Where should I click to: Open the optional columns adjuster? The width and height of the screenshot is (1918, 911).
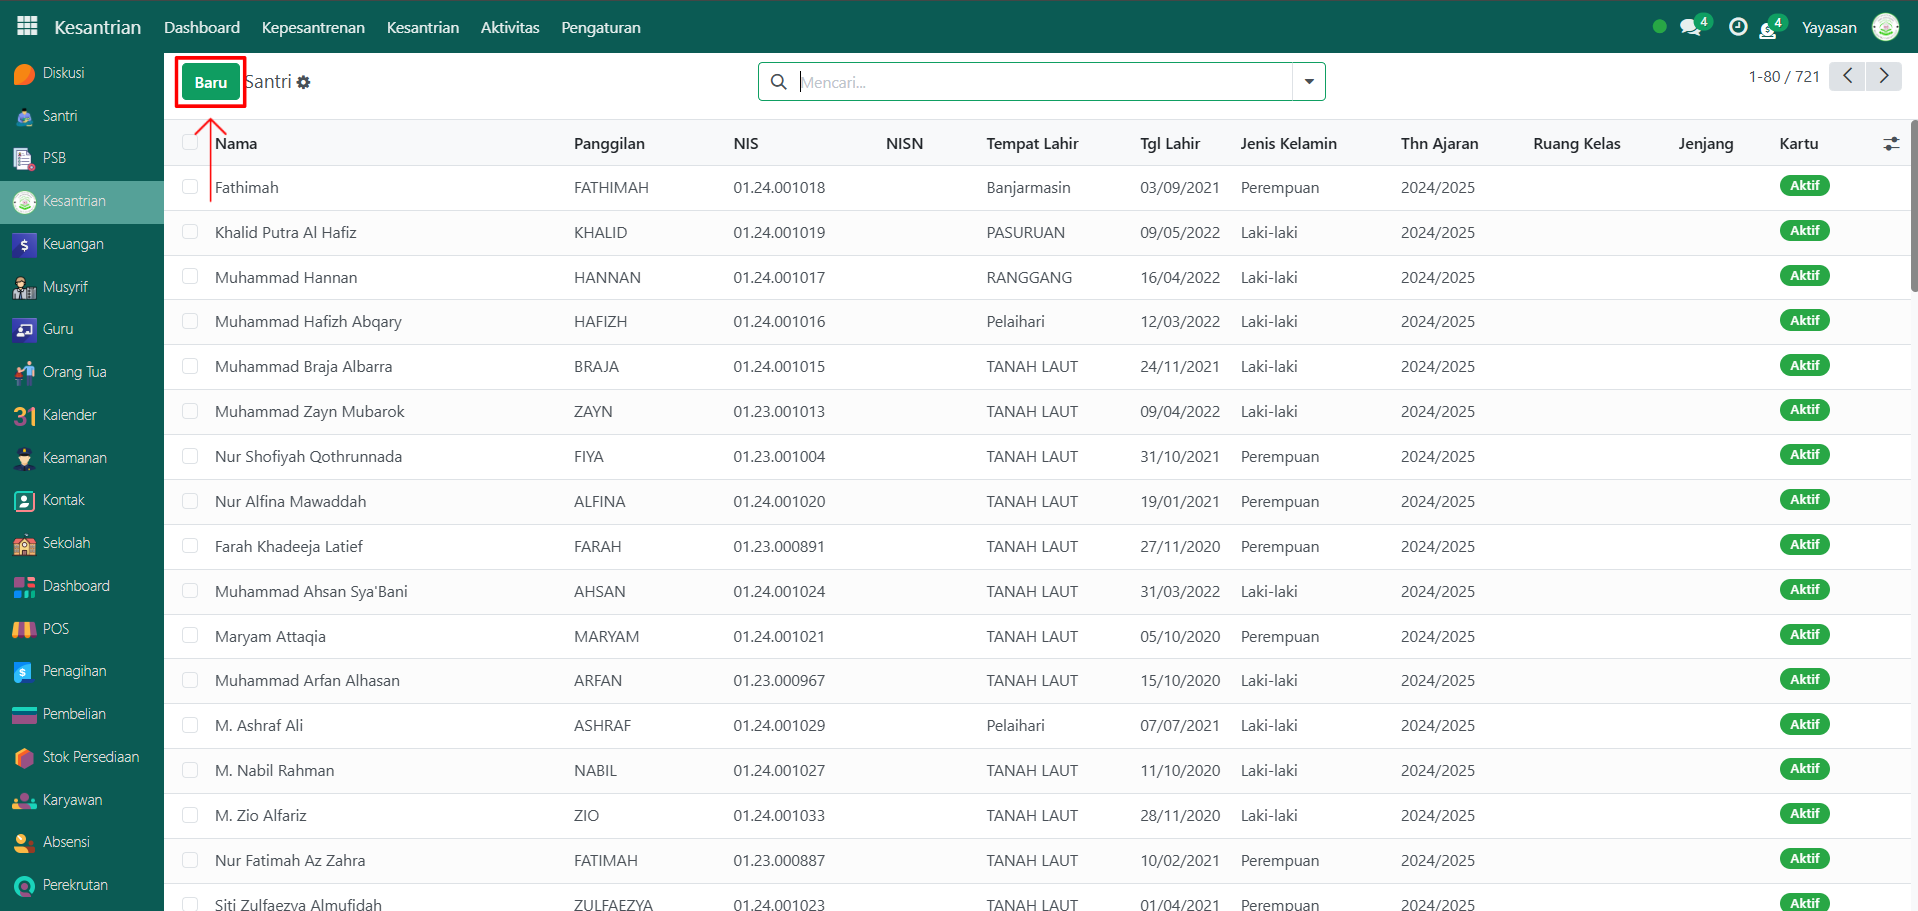[1890, 144]
